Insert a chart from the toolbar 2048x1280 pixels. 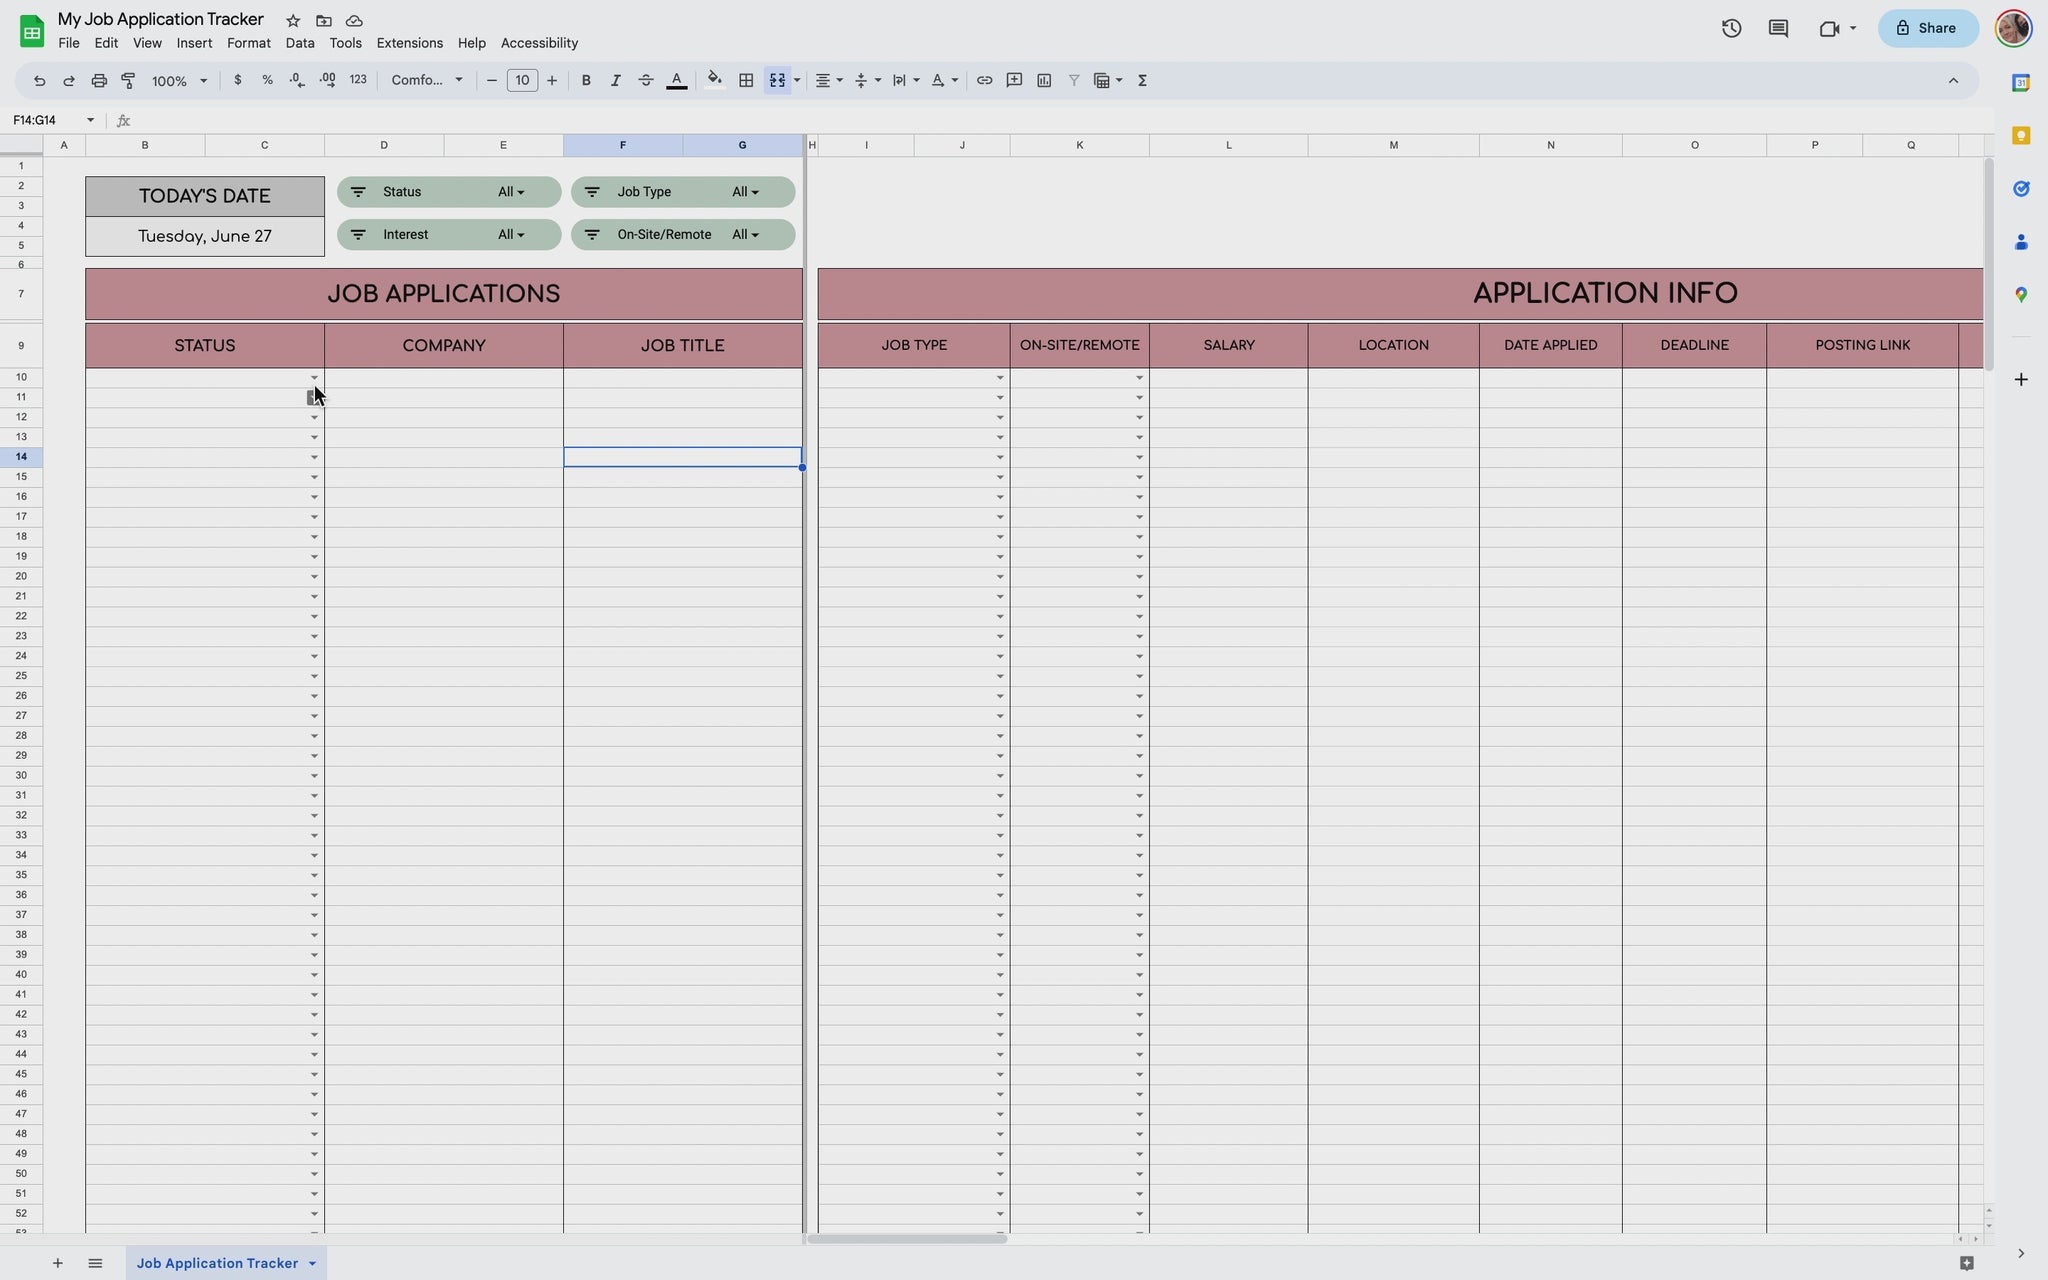tap(1043, 80)
